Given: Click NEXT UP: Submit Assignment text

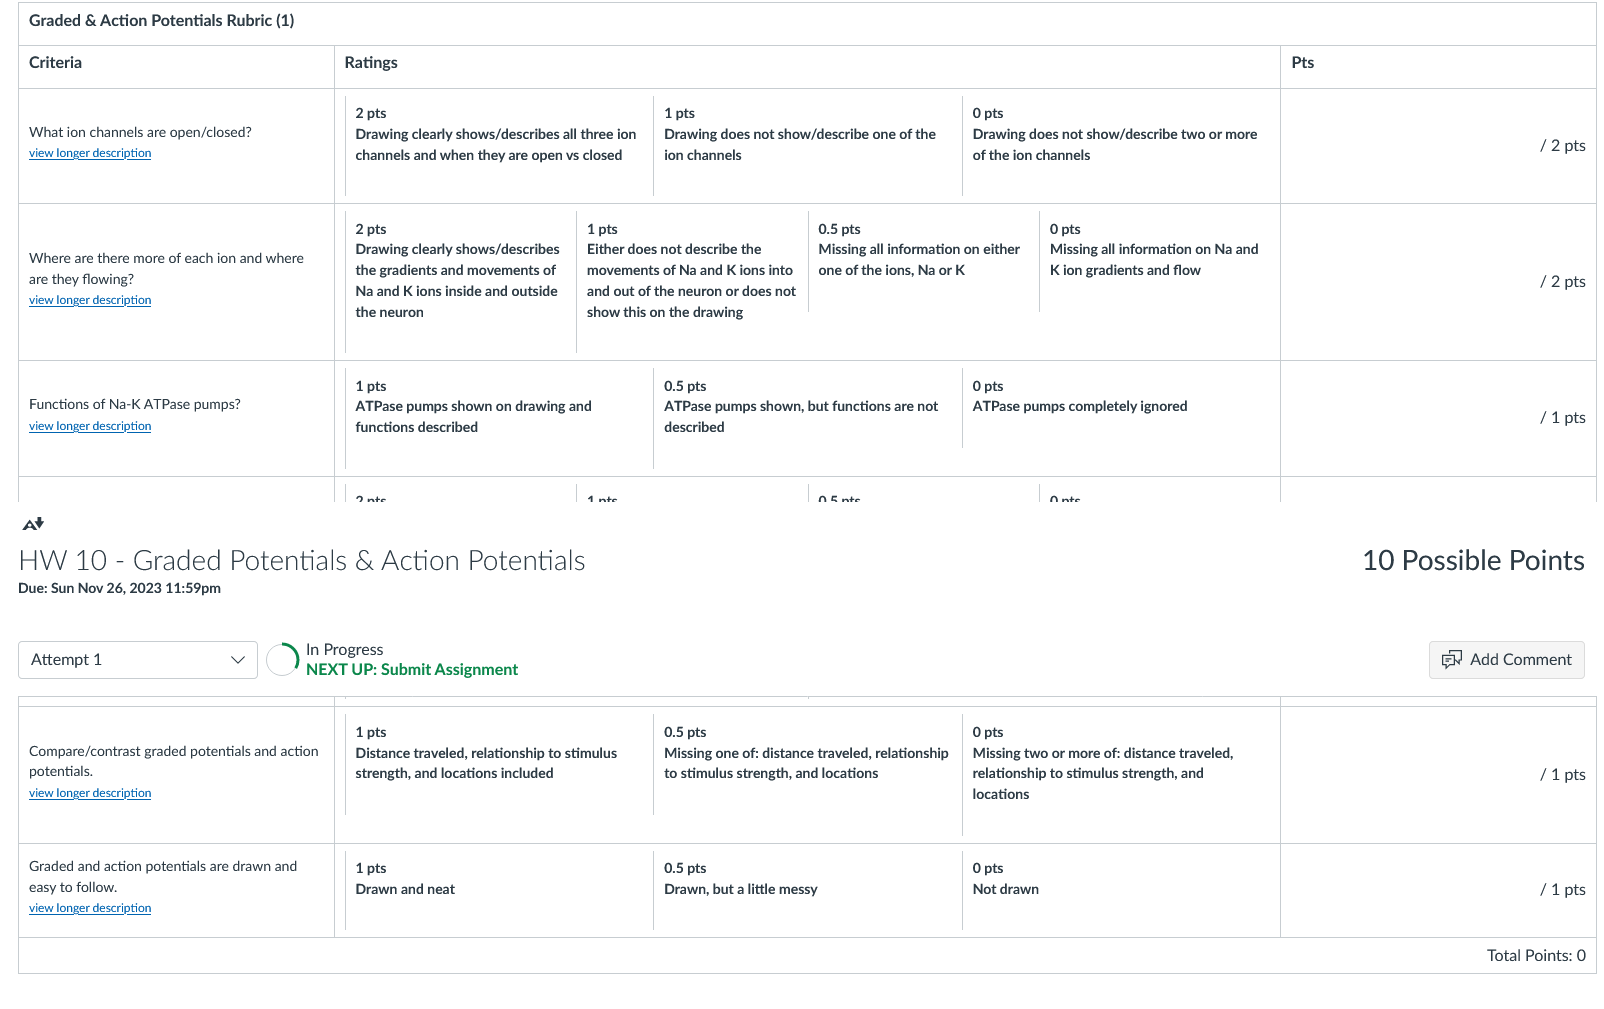Looking at the screenshot, I should point(412,670).
